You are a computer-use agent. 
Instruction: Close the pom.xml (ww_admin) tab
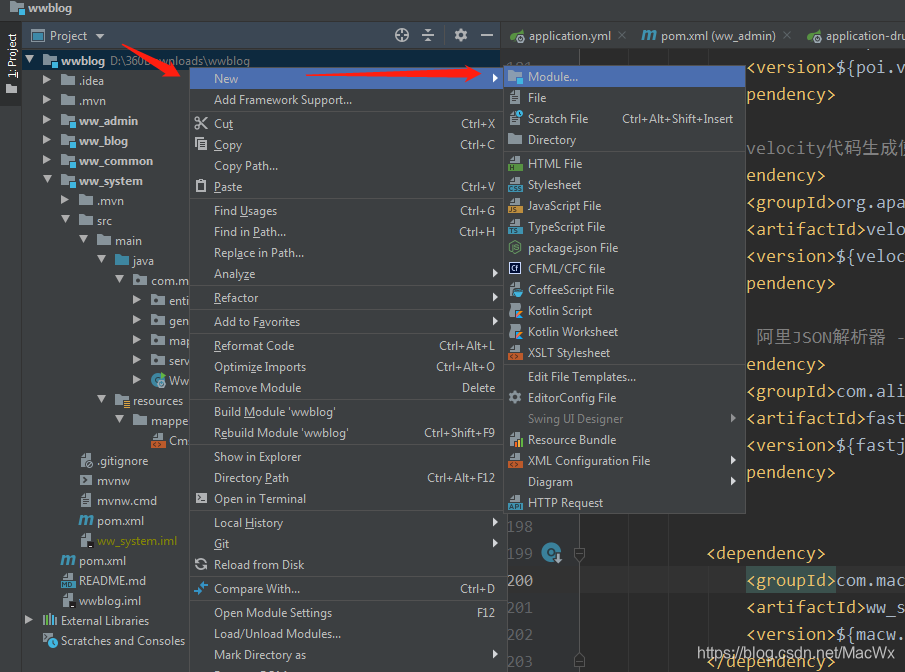coord(787,35)
